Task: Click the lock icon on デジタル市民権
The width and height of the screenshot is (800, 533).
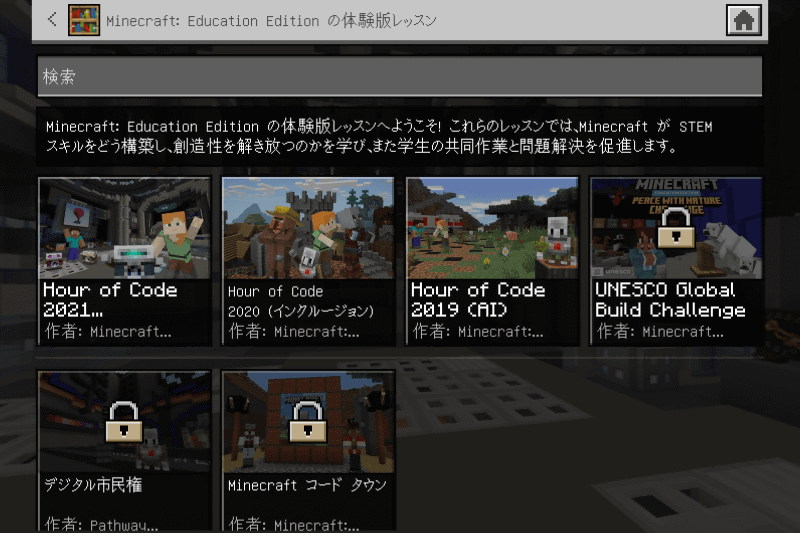Action: [124, 422]
